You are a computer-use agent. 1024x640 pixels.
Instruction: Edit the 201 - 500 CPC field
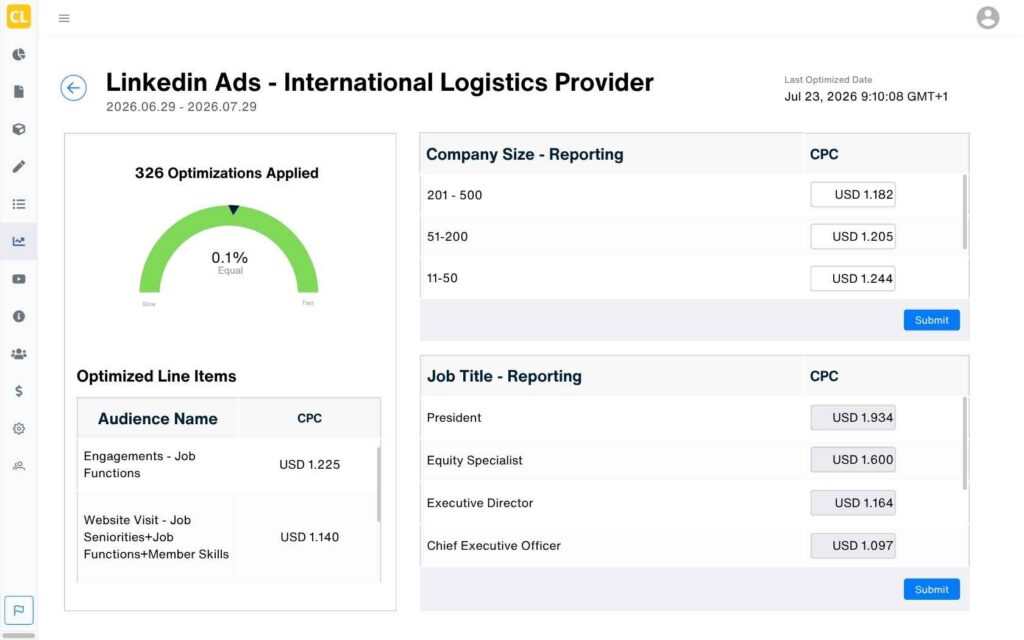853,195
